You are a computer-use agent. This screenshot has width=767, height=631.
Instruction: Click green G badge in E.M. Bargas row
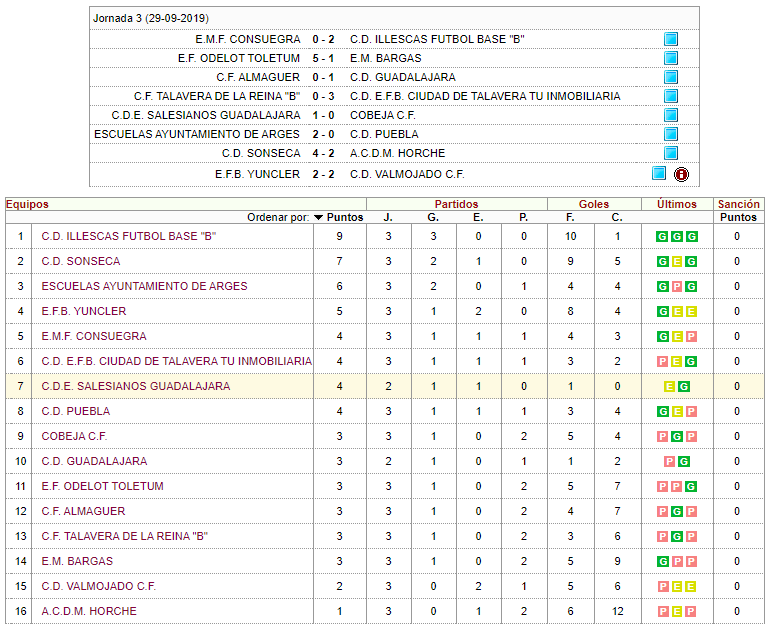click(662, 562)
